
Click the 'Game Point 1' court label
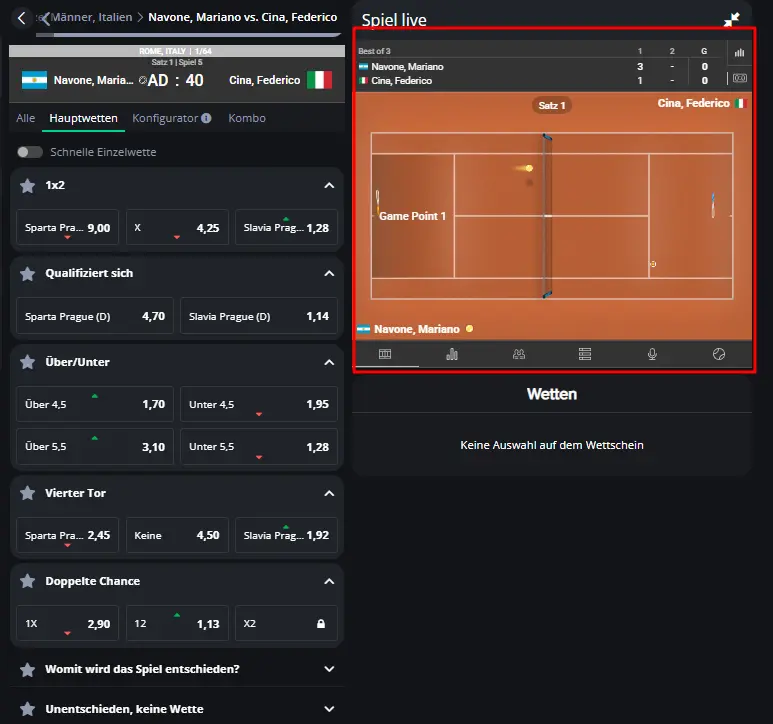pos(412,216)
